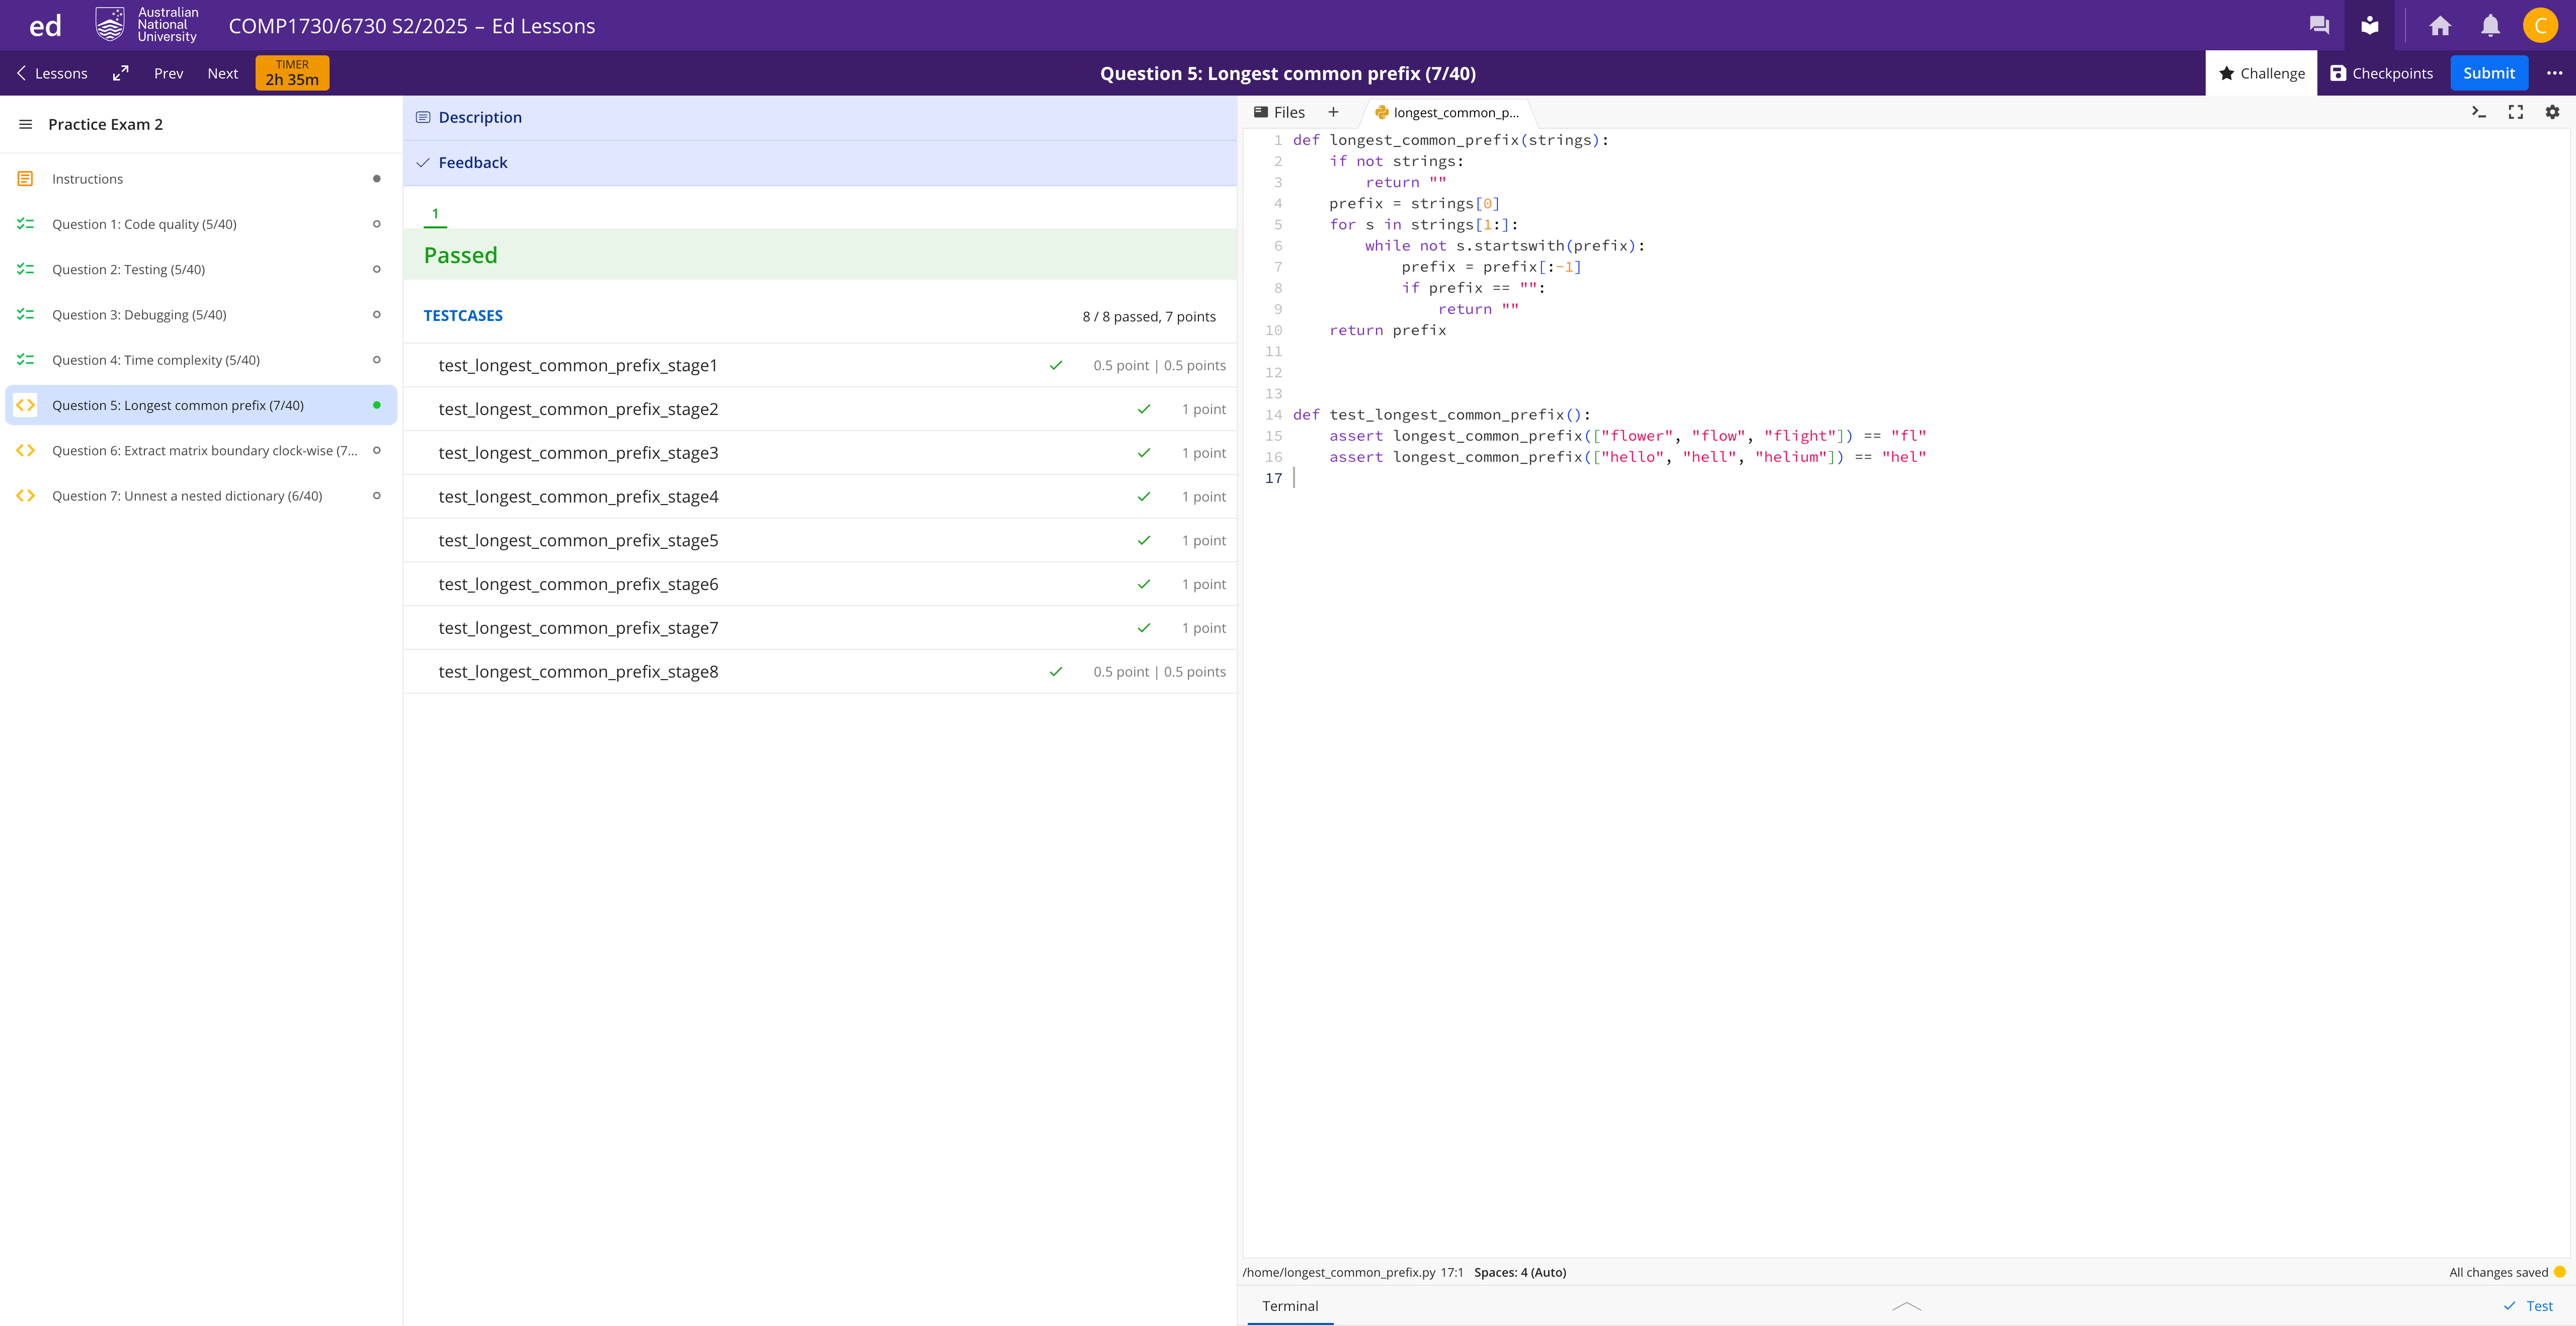Open editor settings gear
The image size is (2576, 1326).
[x=2552, y=112]
